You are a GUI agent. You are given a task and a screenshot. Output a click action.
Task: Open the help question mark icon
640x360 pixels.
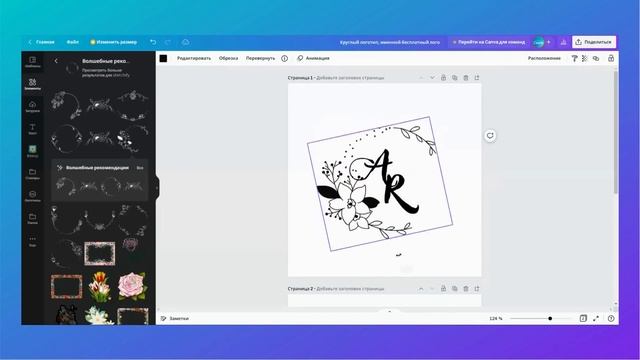point(611,318)
